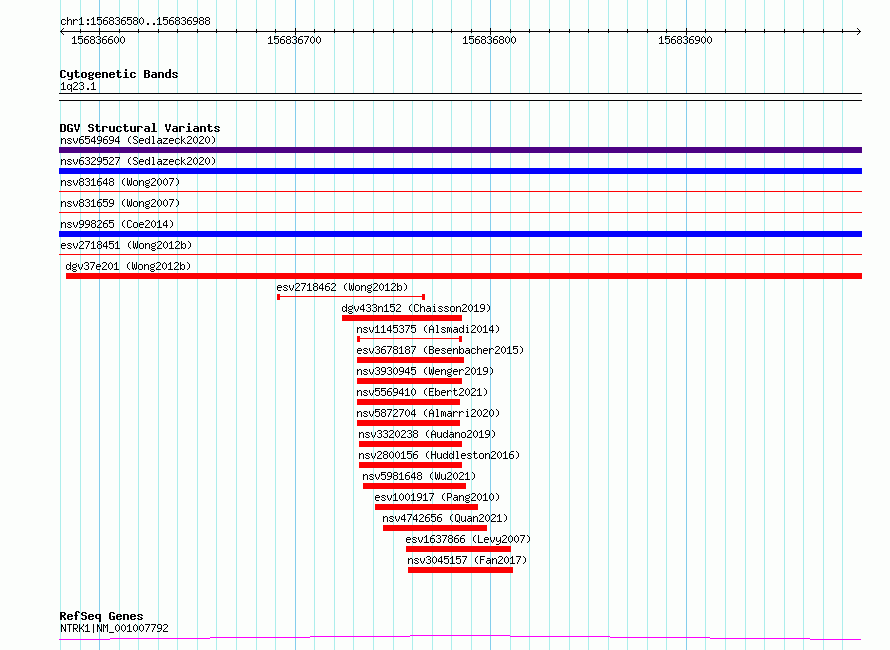
Task: Click the NTRK1|NM_001007792 RefSeq gene label
Action: pos(114,628)
